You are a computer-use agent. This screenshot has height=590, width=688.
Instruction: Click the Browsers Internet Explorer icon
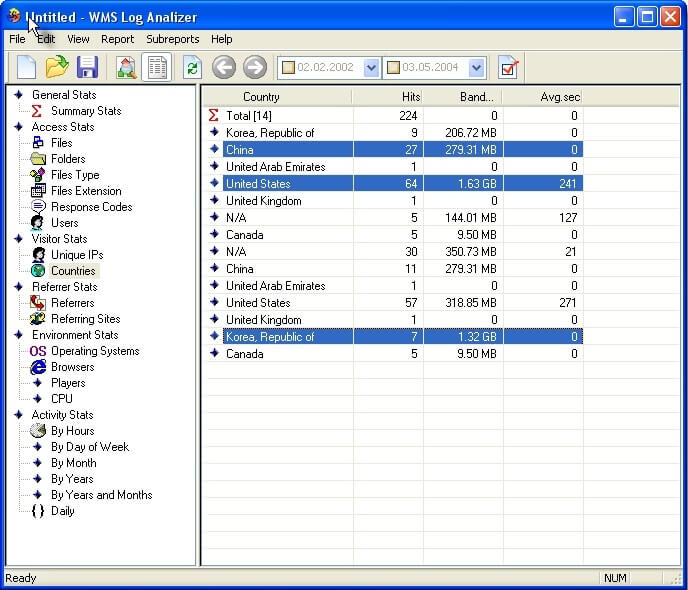click(x=38, y=367)
